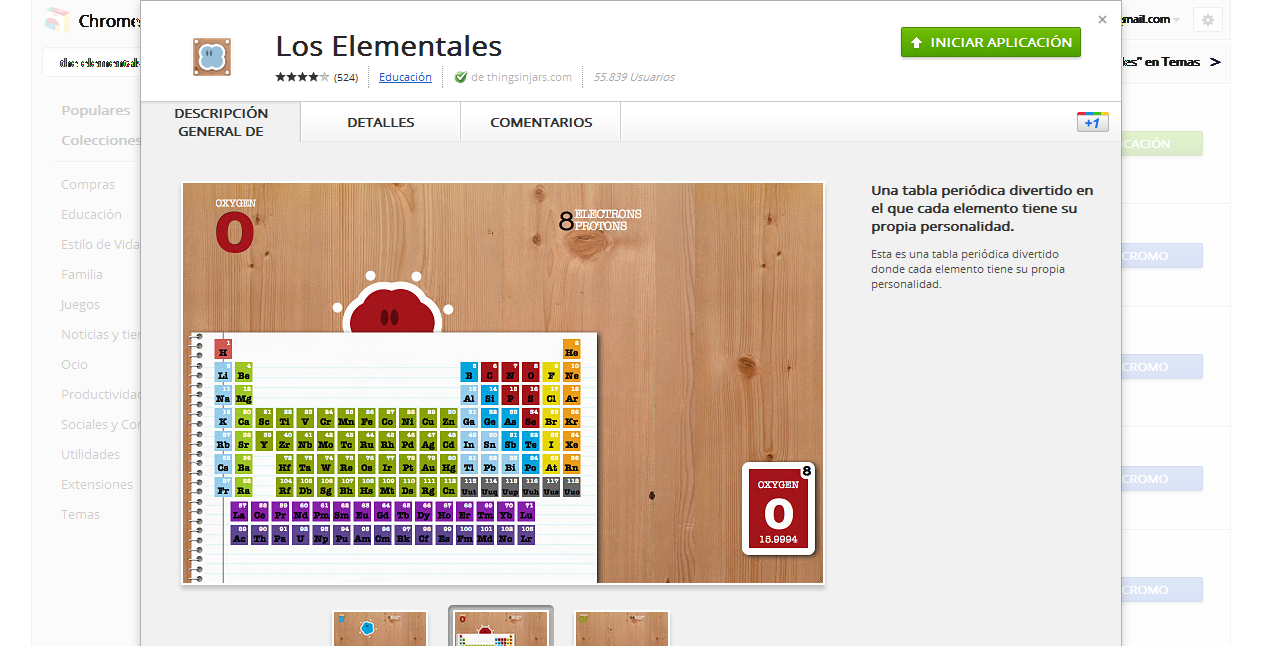The width and height of the screenshot is (1263, 646).
Task: Open the Temas category in sidebar
Action: click(80, 514)
